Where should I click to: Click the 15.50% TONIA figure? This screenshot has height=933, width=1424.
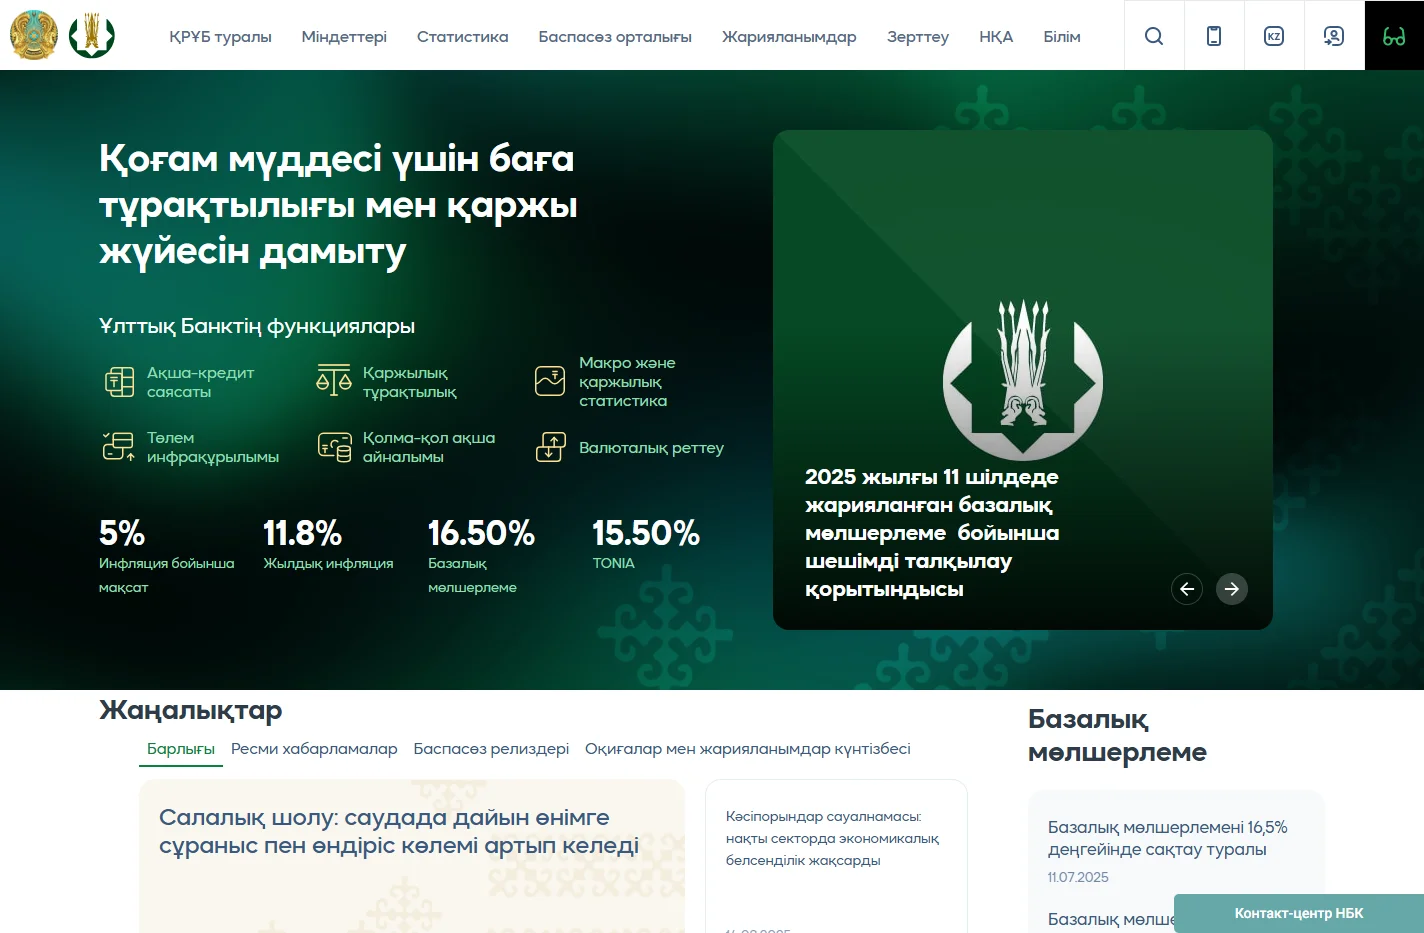click(646, 533)
